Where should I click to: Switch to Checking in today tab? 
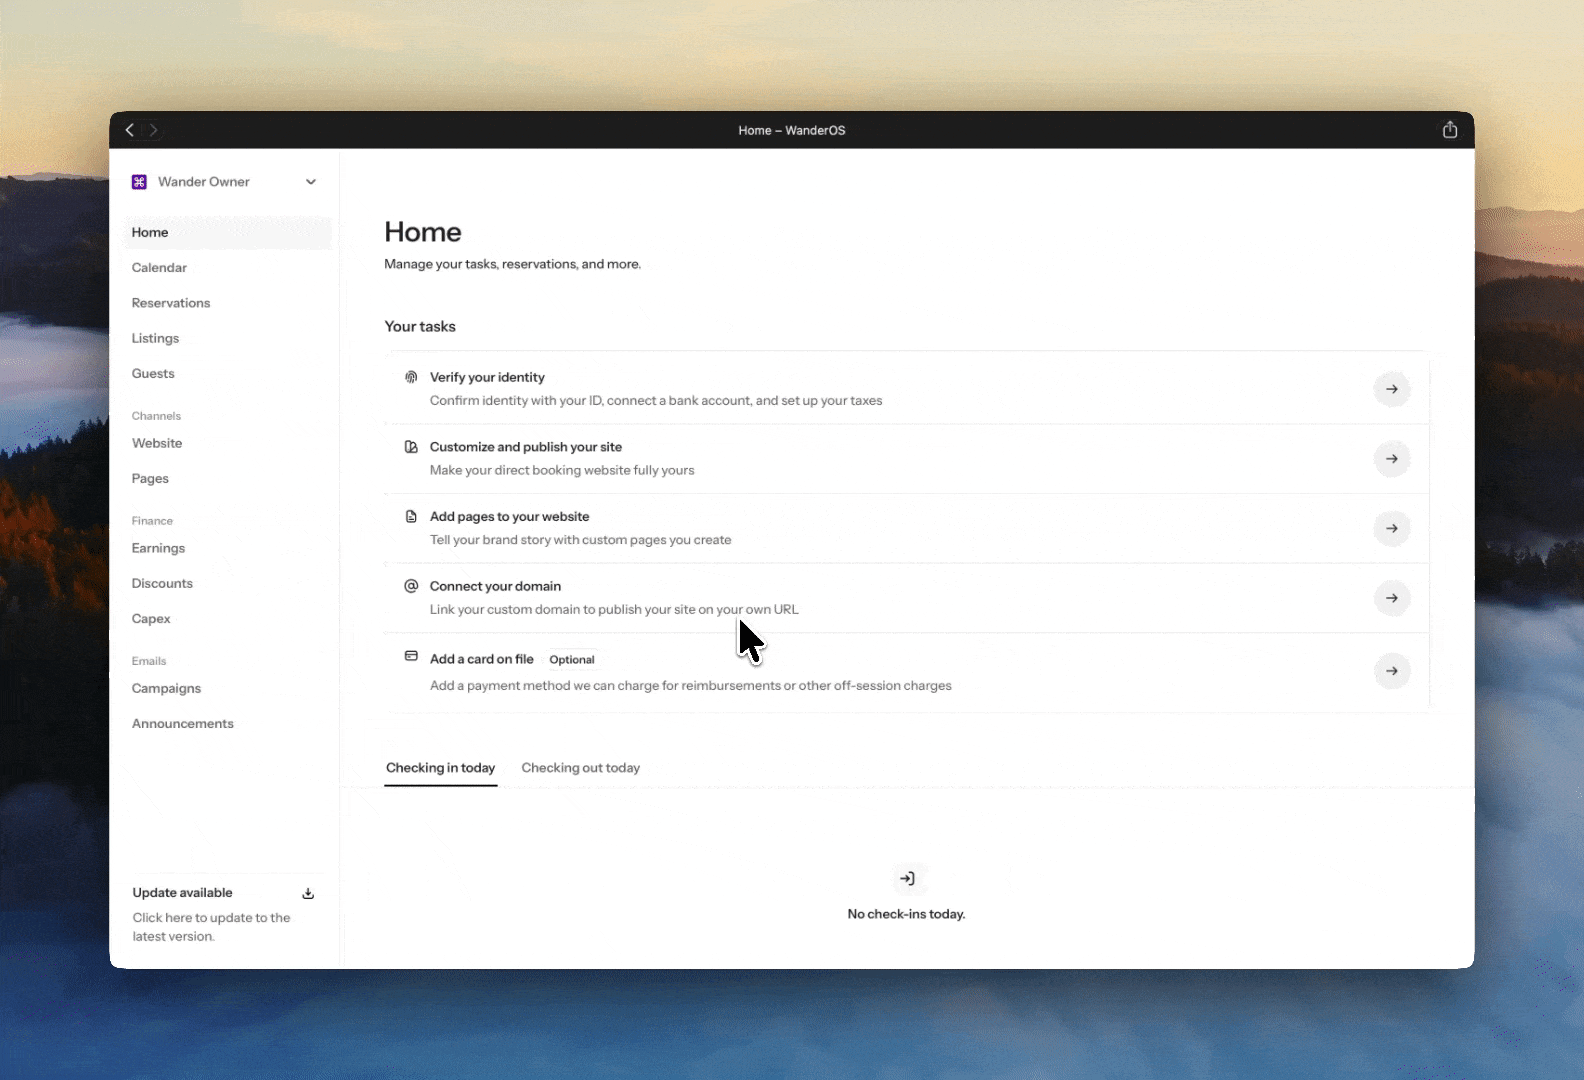coord(441,768)
